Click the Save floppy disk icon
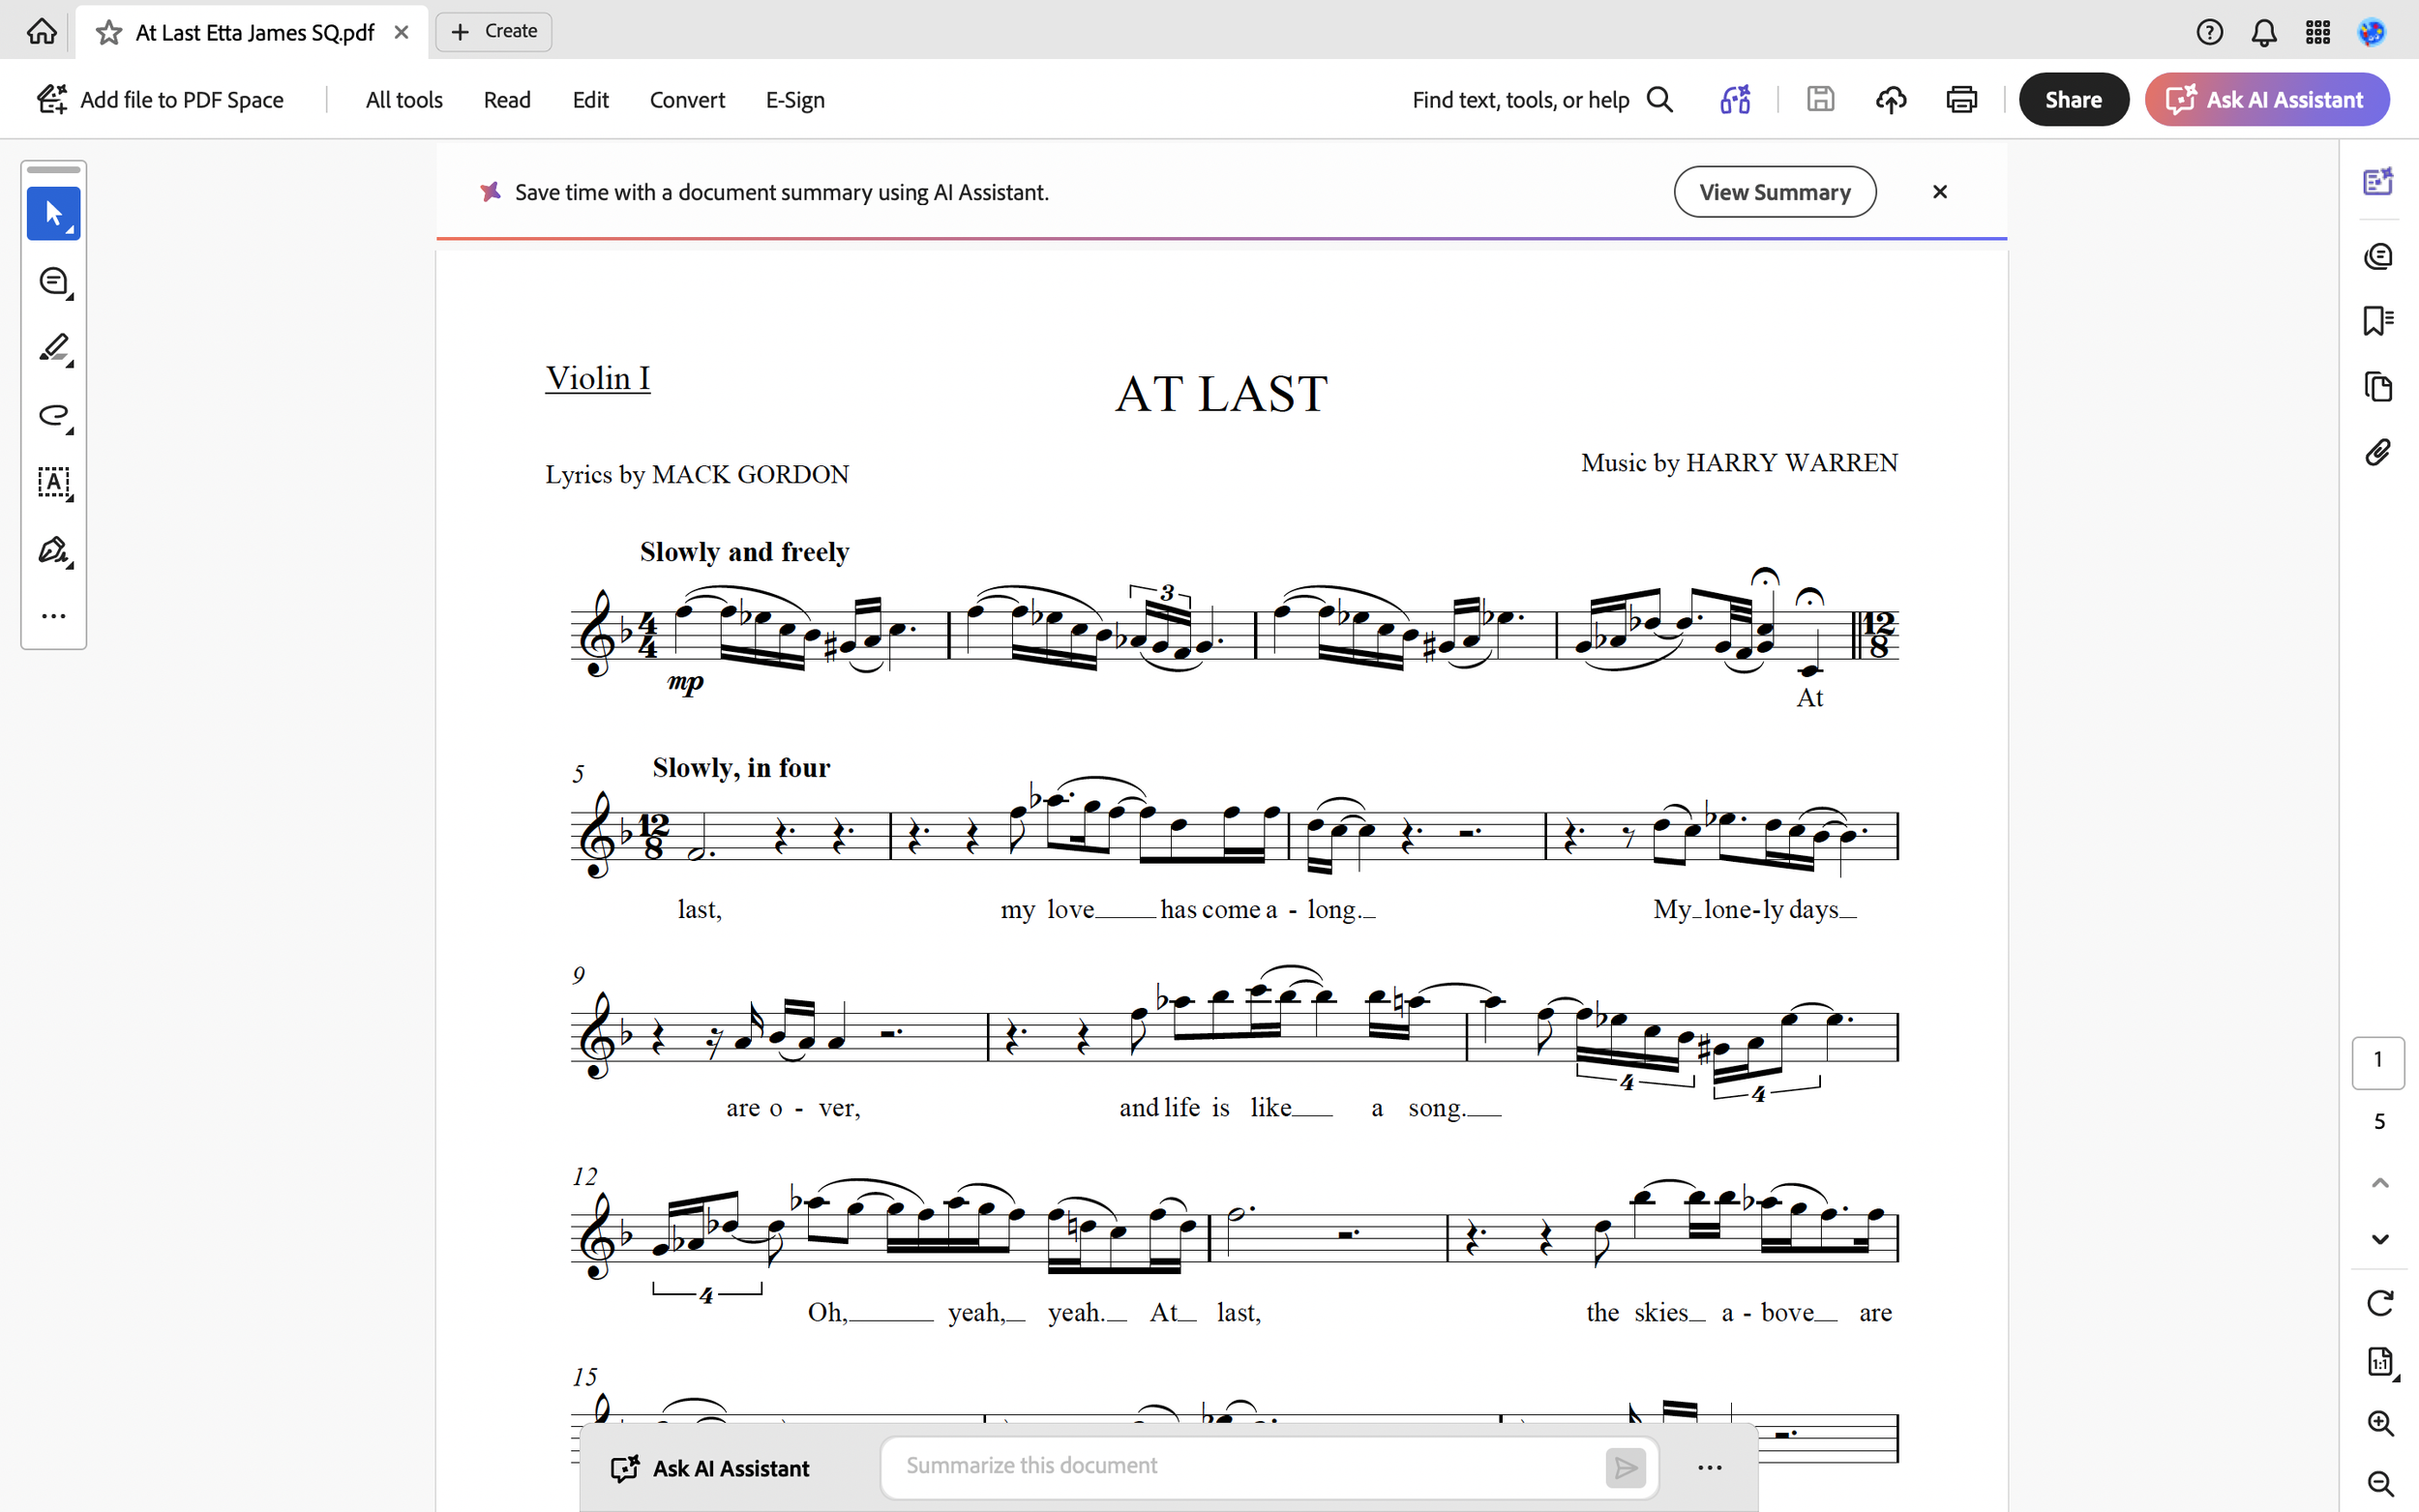The width and height of the screenshot is (2419, 1512). [1820, 99]
